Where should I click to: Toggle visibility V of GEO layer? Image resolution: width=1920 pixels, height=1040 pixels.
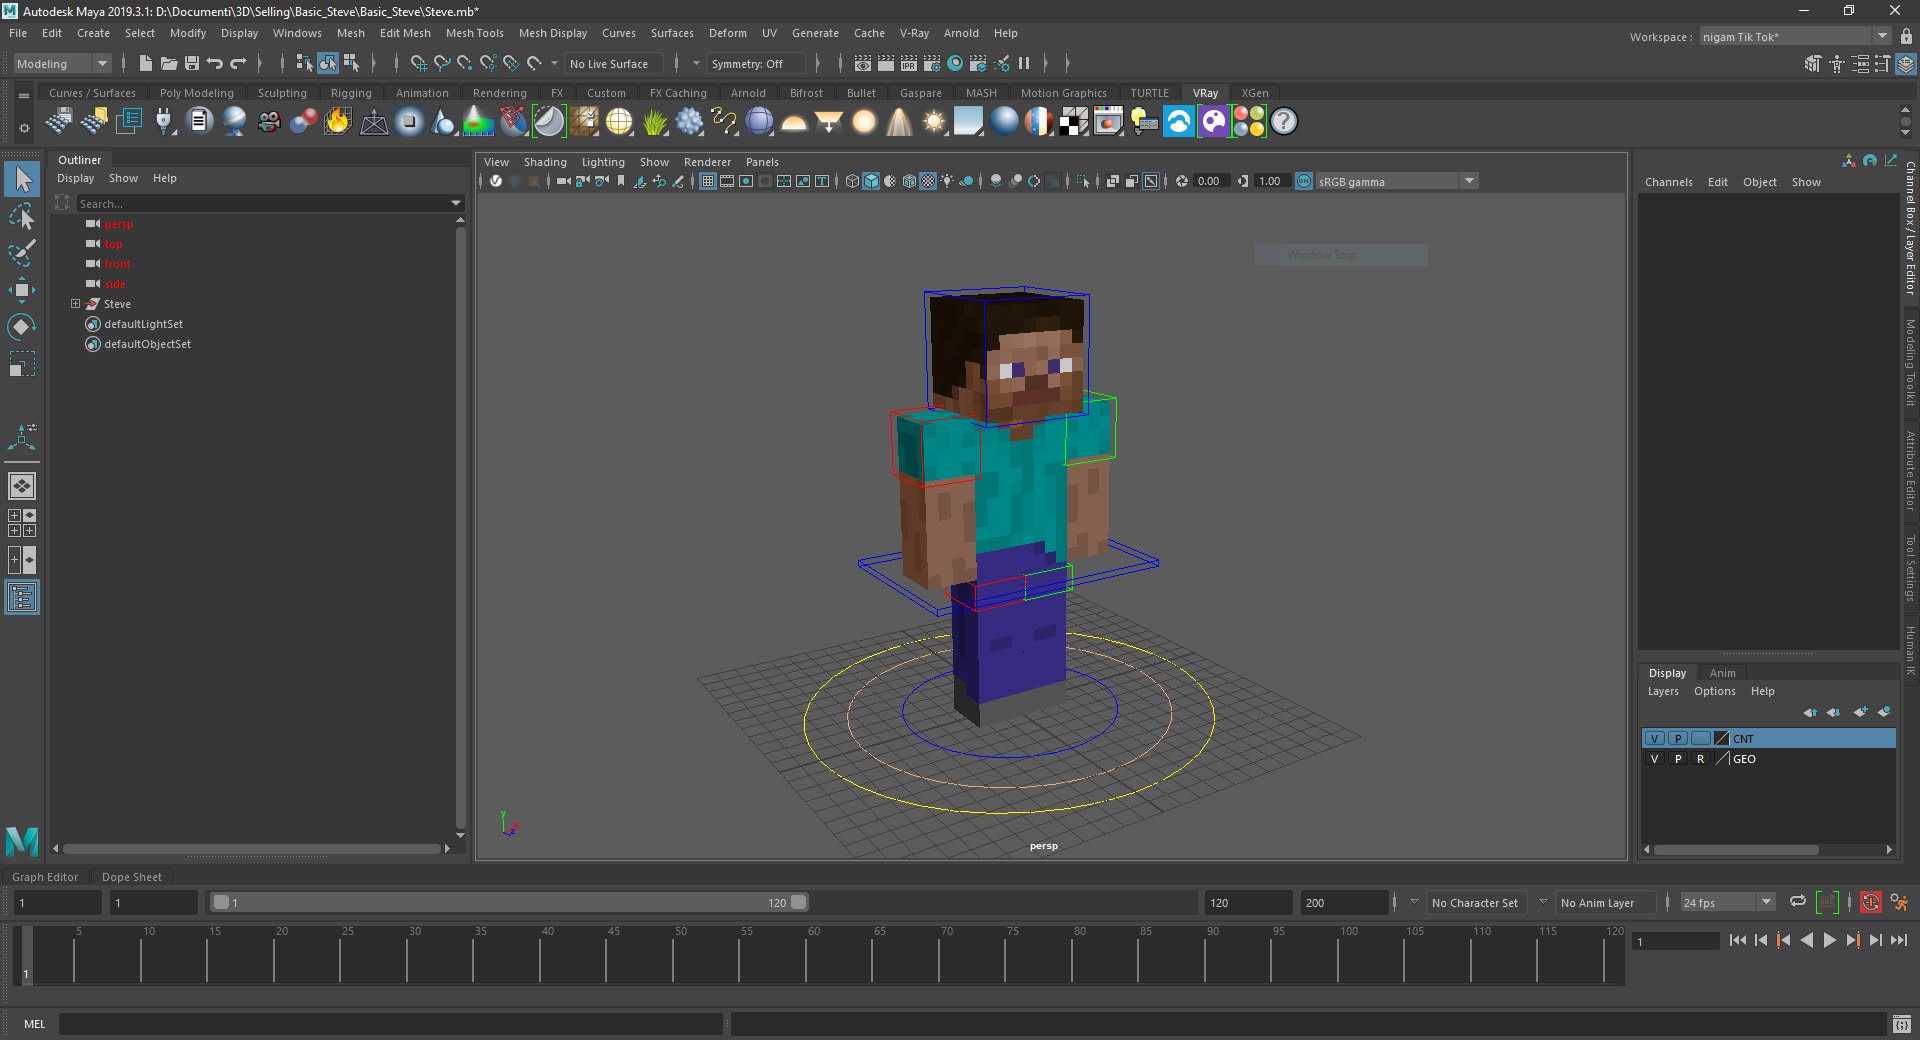(1655, 759)
